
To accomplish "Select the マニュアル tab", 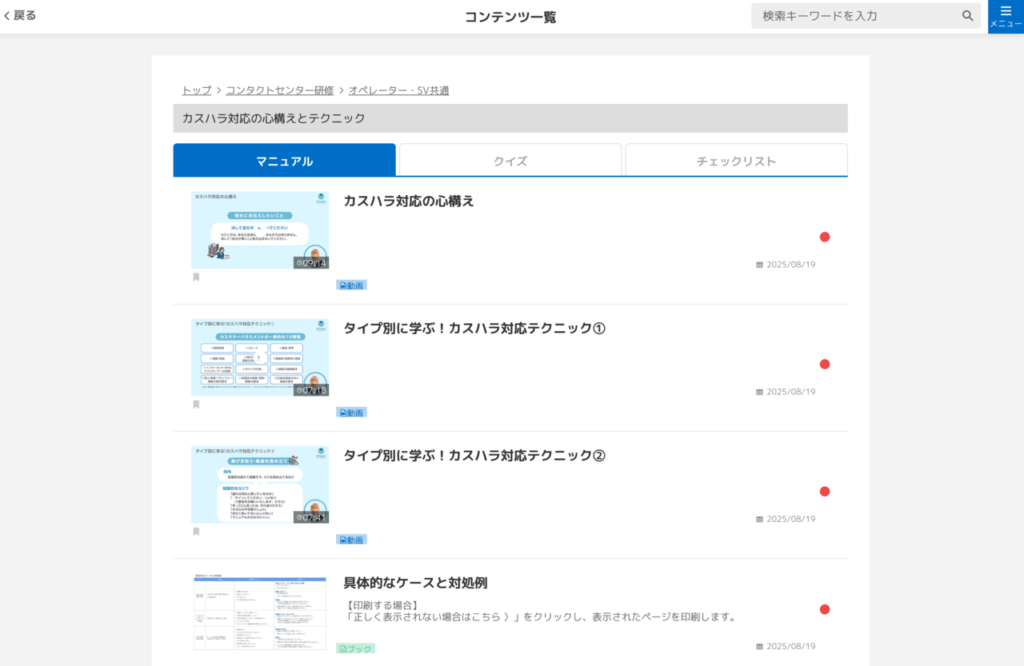I will tap(284, 161).
